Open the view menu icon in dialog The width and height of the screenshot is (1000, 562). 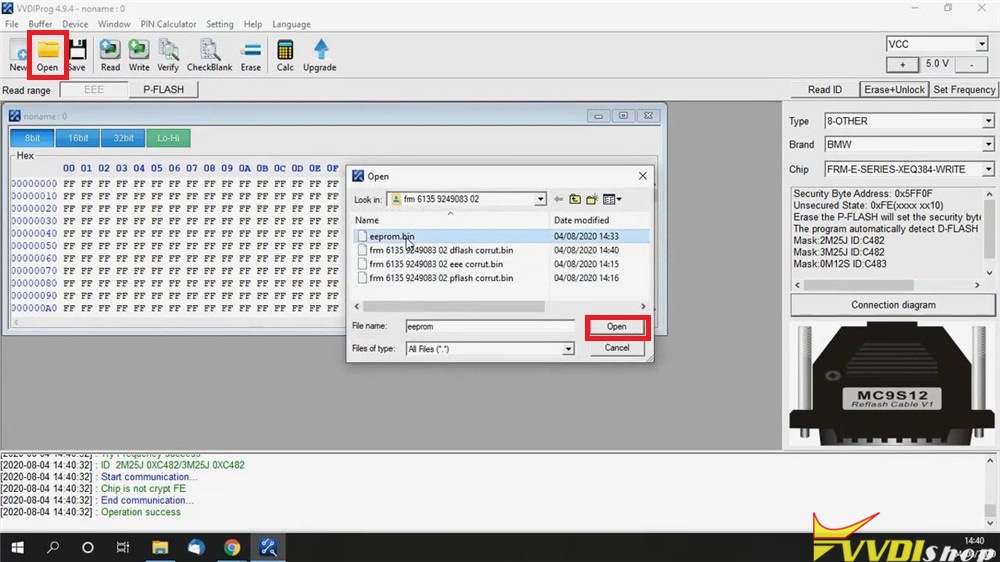[x=612, y=200]
